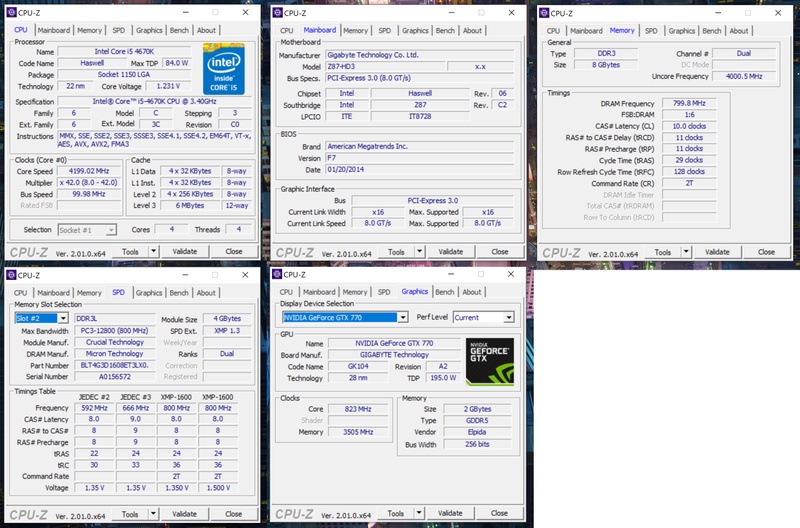Click Tools button in SPD window
The width and height of the screenshot is (800, 528).
(130, 514)
